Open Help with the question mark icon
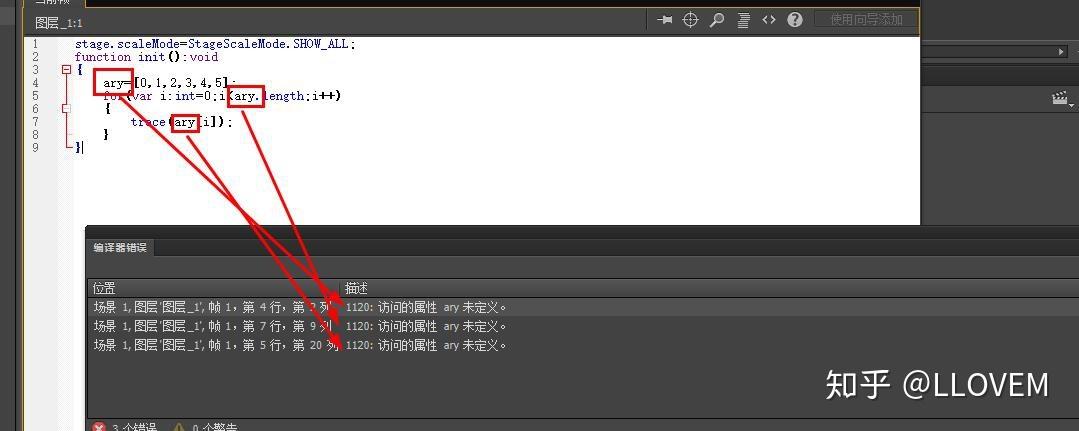This screenshot has width=1079, height=431. point(795,19)
